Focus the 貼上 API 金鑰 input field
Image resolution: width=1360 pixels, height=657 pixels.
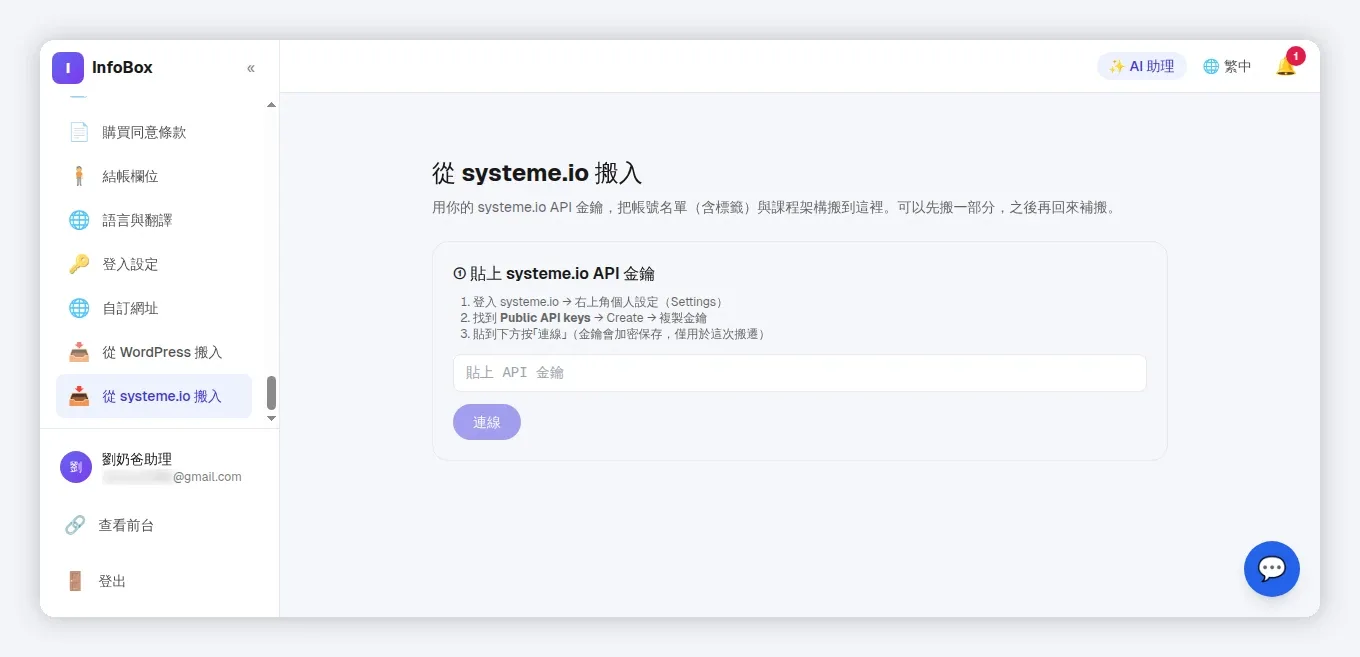pyautogui.click(x=800, y=373)
